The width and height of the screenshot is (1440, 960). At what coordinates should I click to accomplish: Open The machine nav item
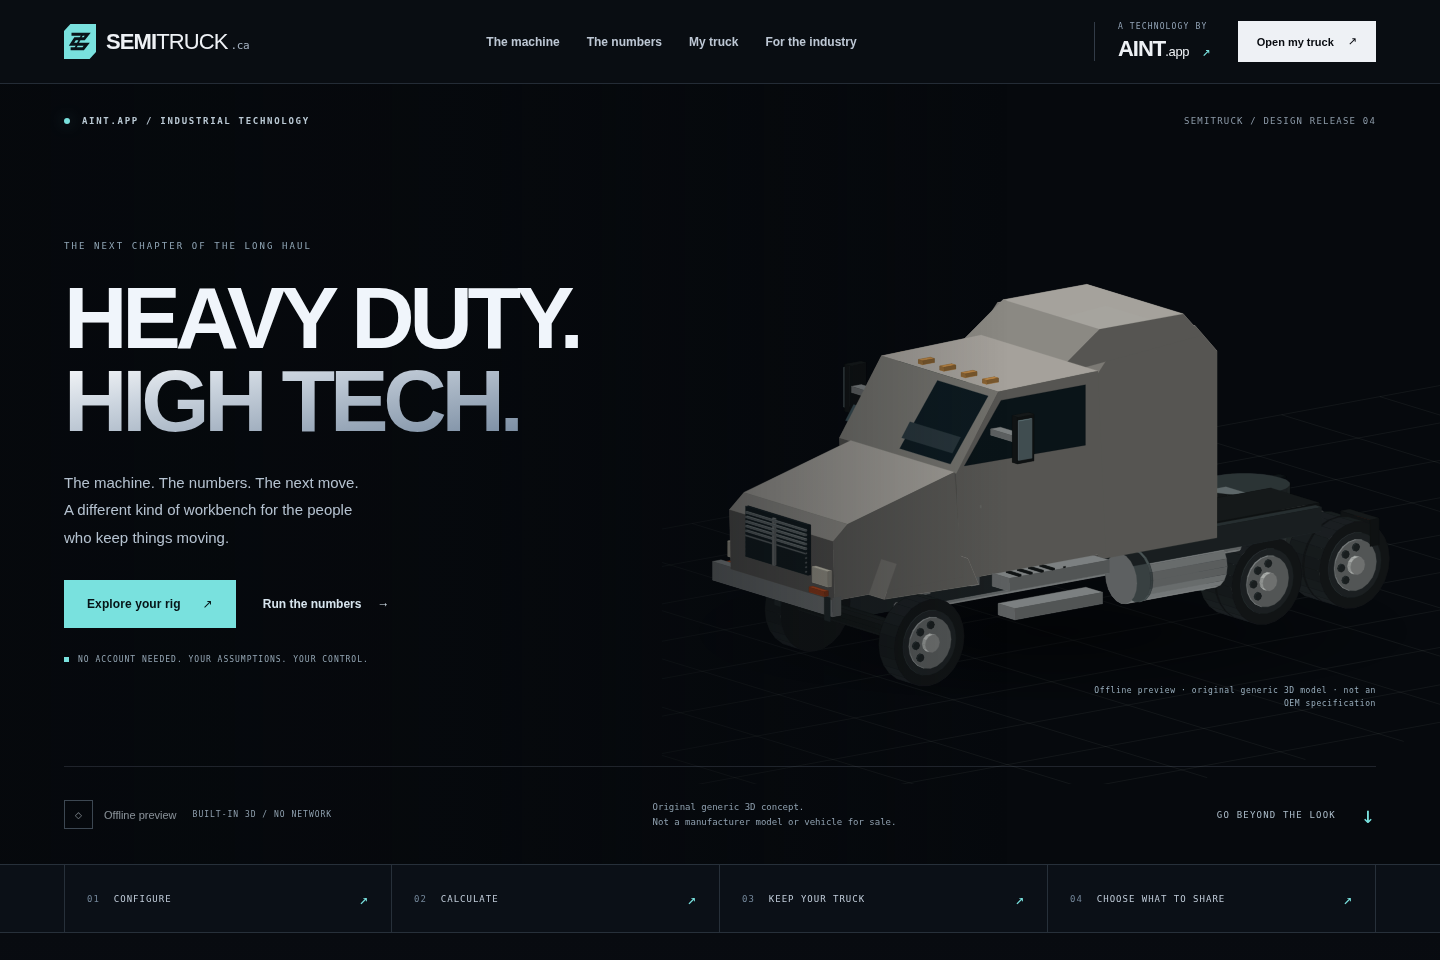click(x=523, y=42)
